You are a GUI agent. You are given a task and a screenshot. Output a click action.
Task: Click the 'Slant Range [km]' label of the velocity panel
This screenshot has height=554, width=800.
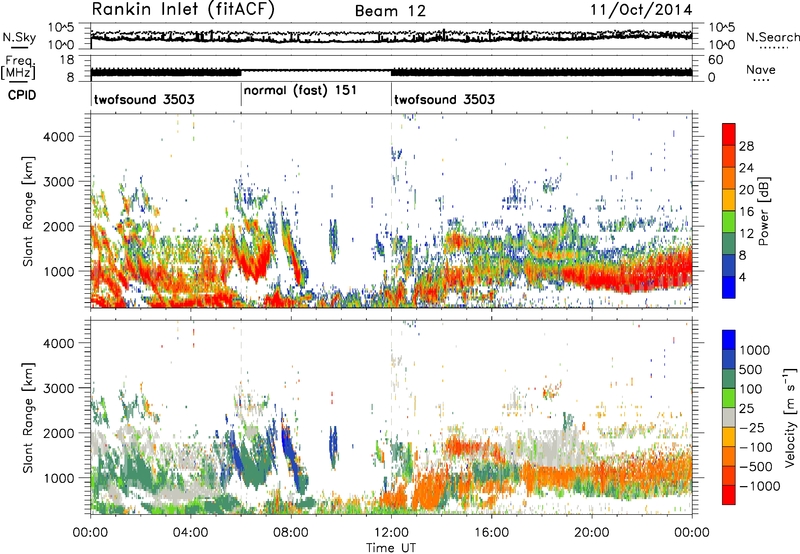coord(27,417)
